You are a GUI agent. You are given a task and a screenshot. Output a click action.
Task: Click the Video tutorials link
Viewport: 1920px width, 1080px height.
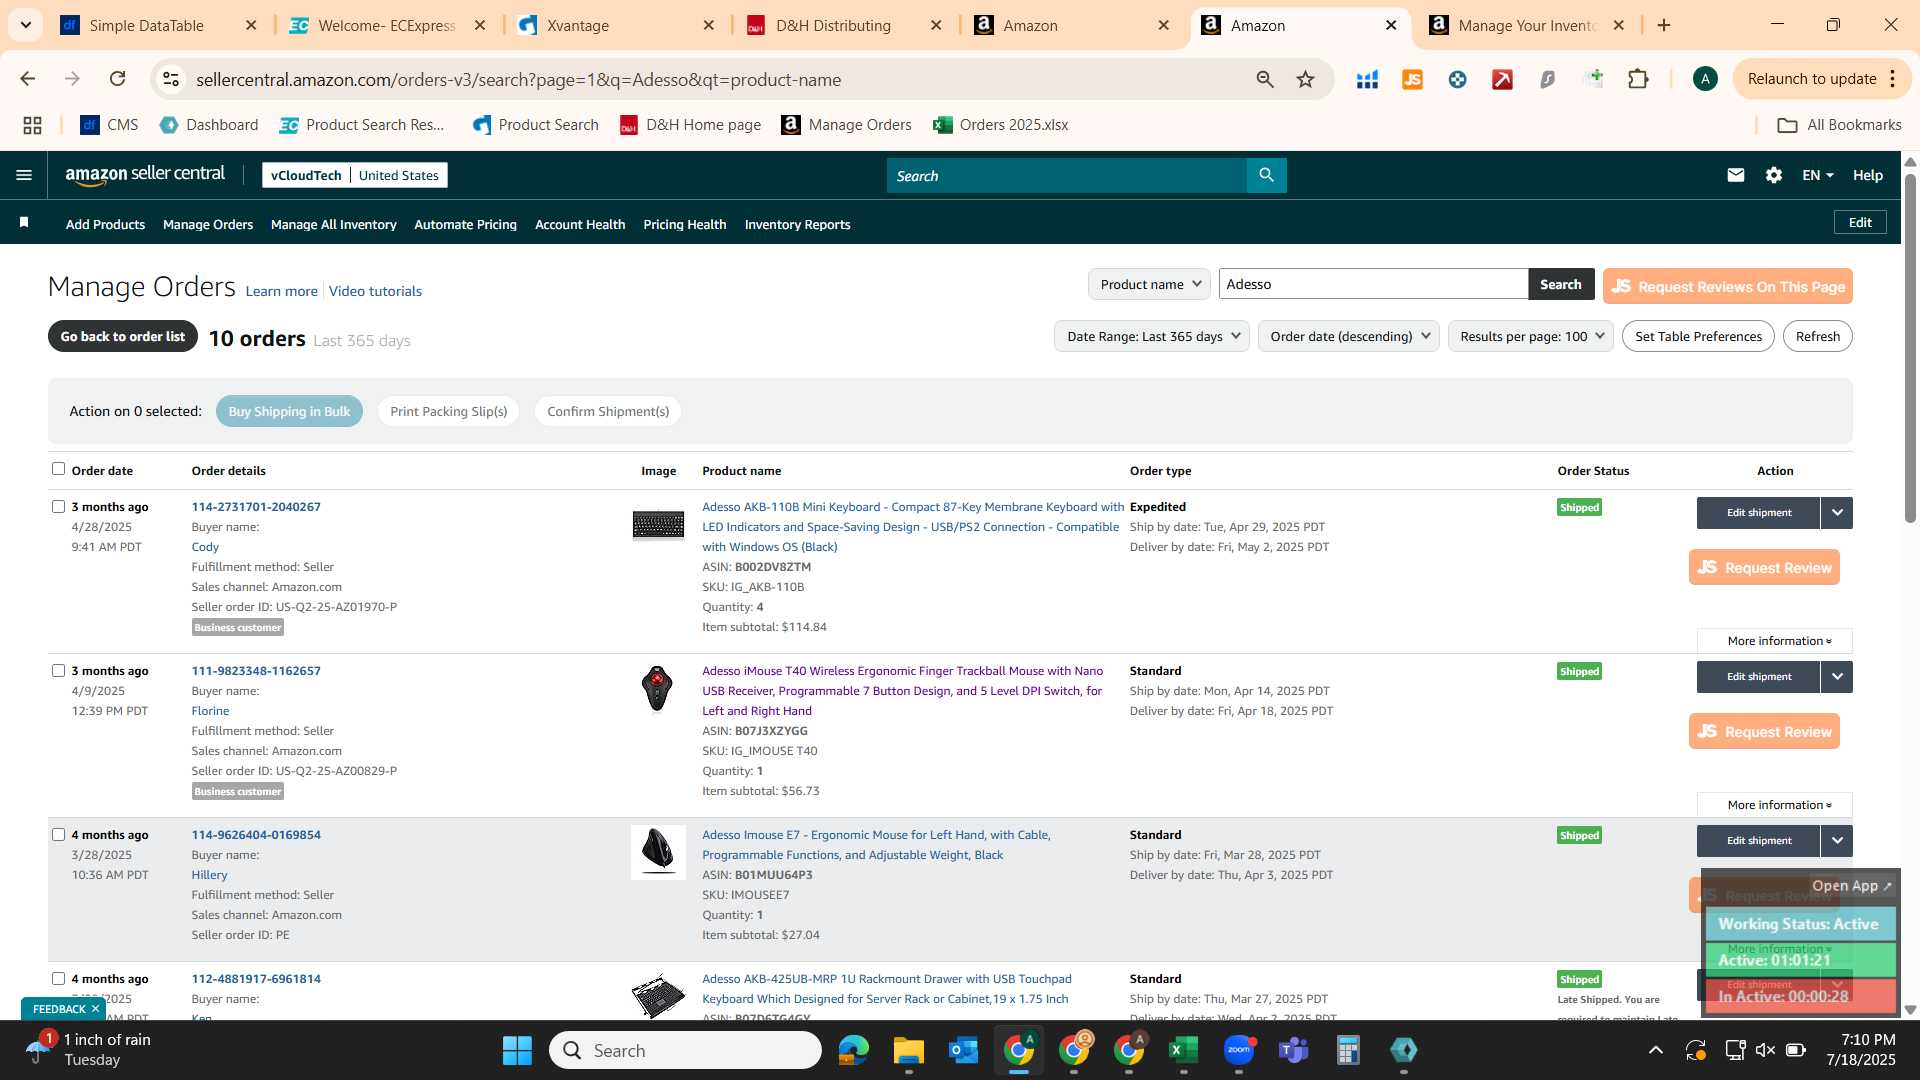pyautogui.click(x=375, y=291)
